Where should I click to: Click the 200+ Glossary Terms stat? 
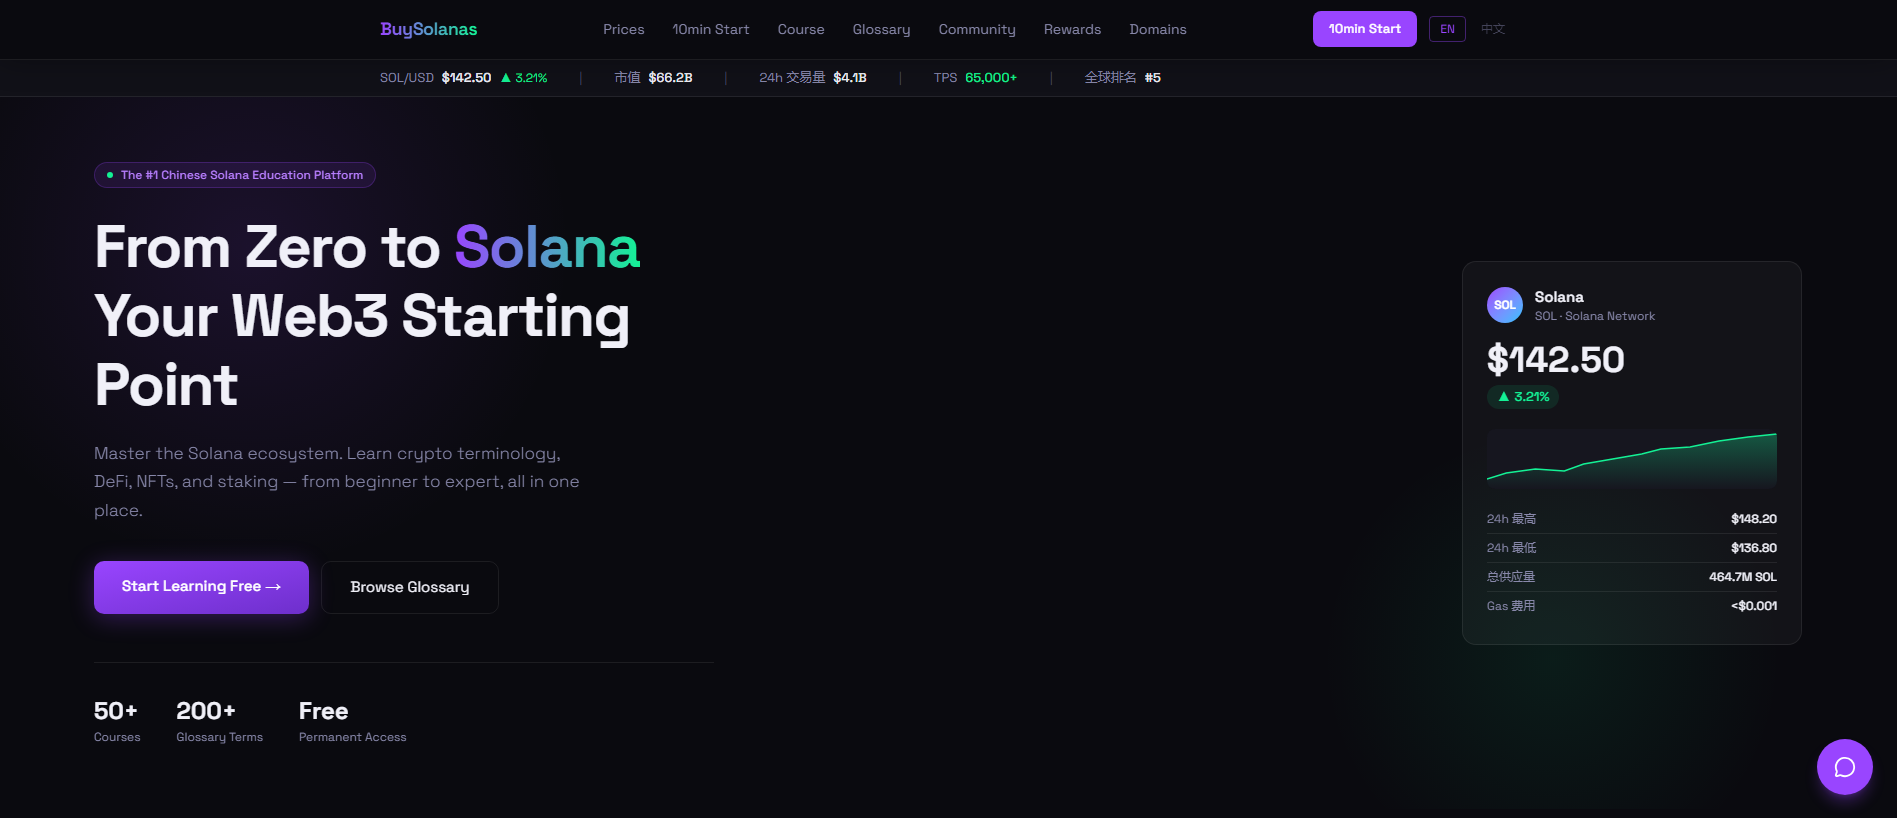coord(219,721)
